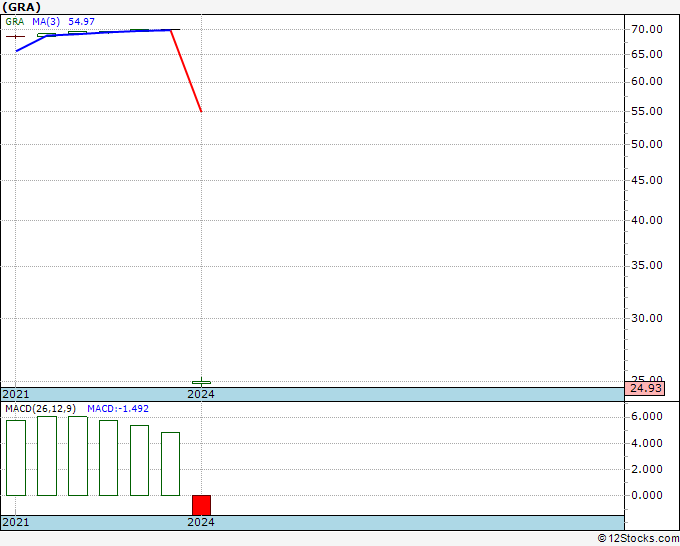Click the shortest green MACD bar beside the red bar
680x546 pixels.
point(170,464)
